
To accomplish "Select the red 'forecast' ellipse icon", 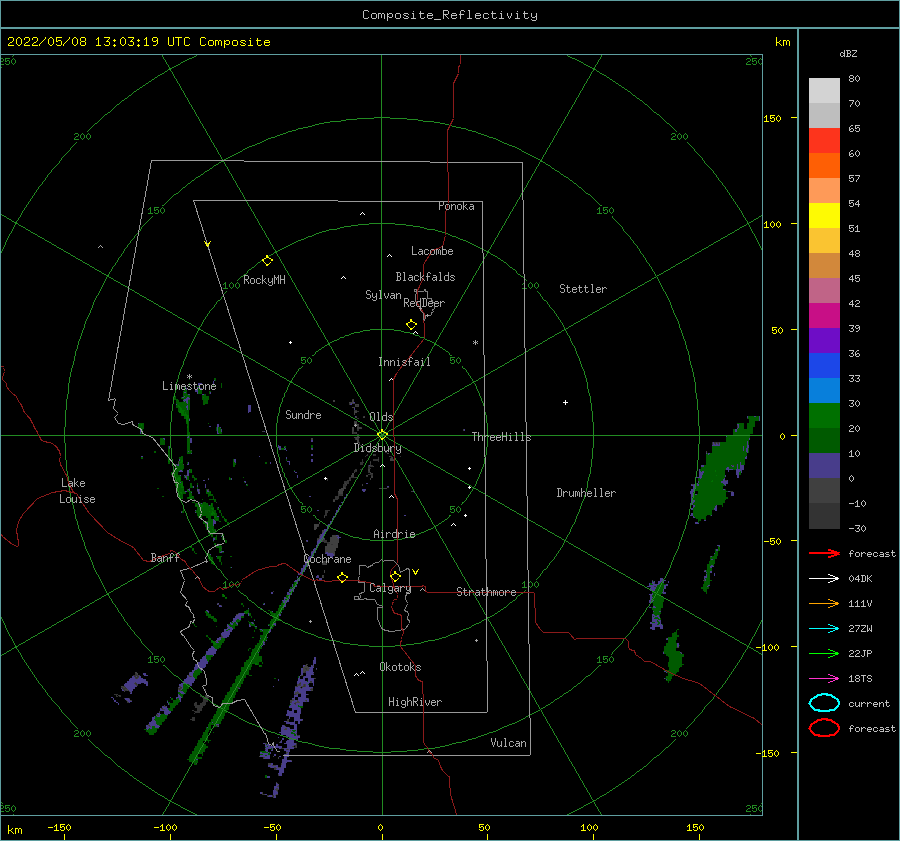I will point(824,728).
